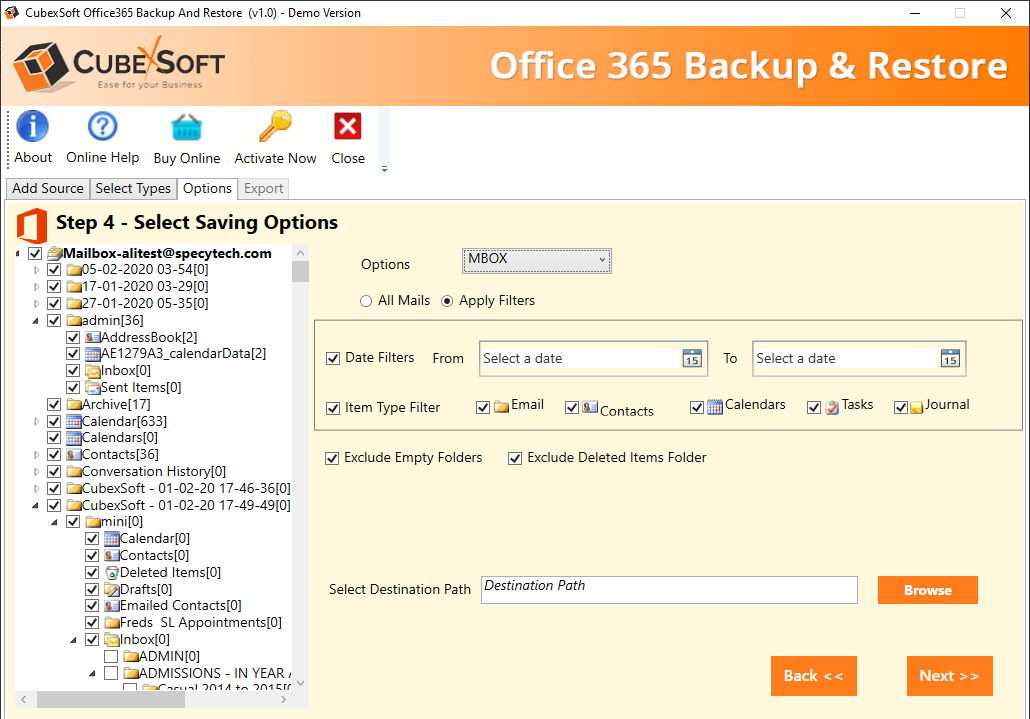Select the ADMIN[0] folder
Screen dimensions: 1030x719
169,657
